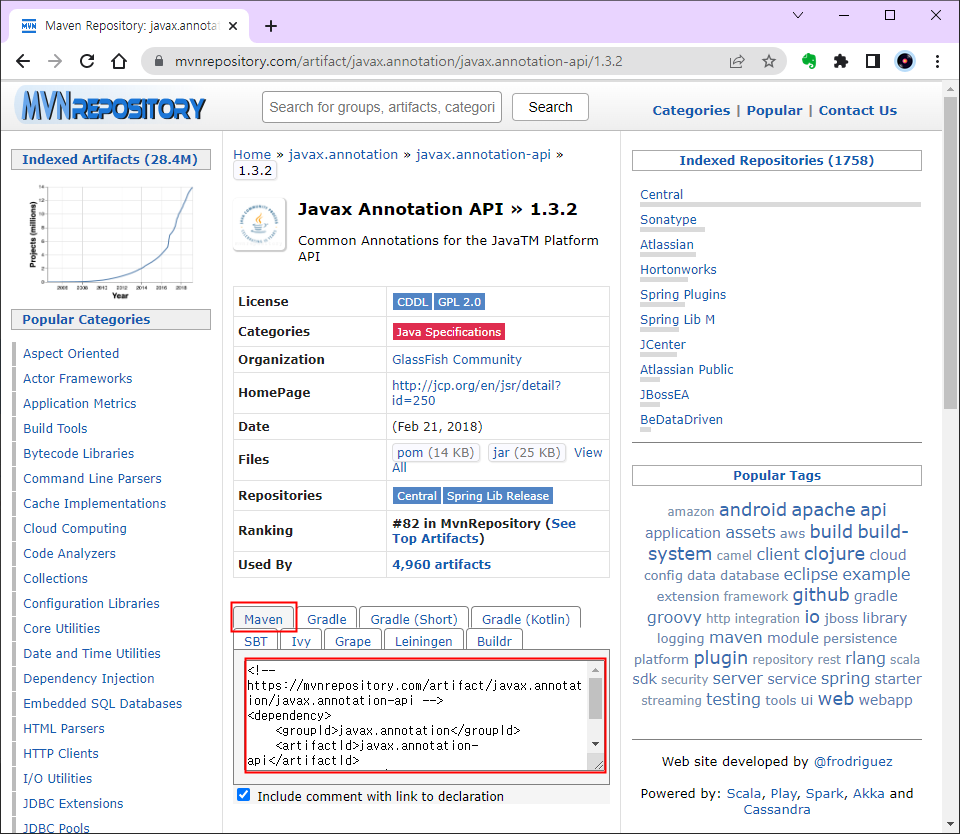960x834 pixels.
Task: Click inside the Maven dependency snippet
Action: pyautogui.click(x=416, y=715)
